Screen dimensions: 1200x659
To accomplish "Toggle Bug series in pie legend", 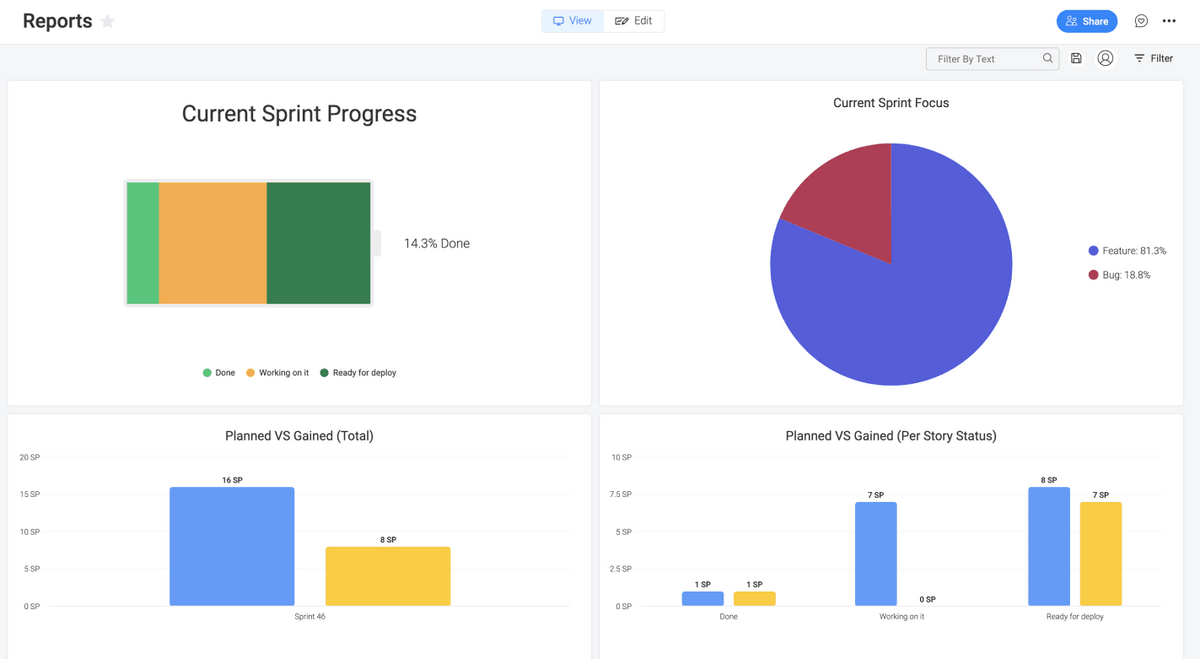I will point(1119,275).
